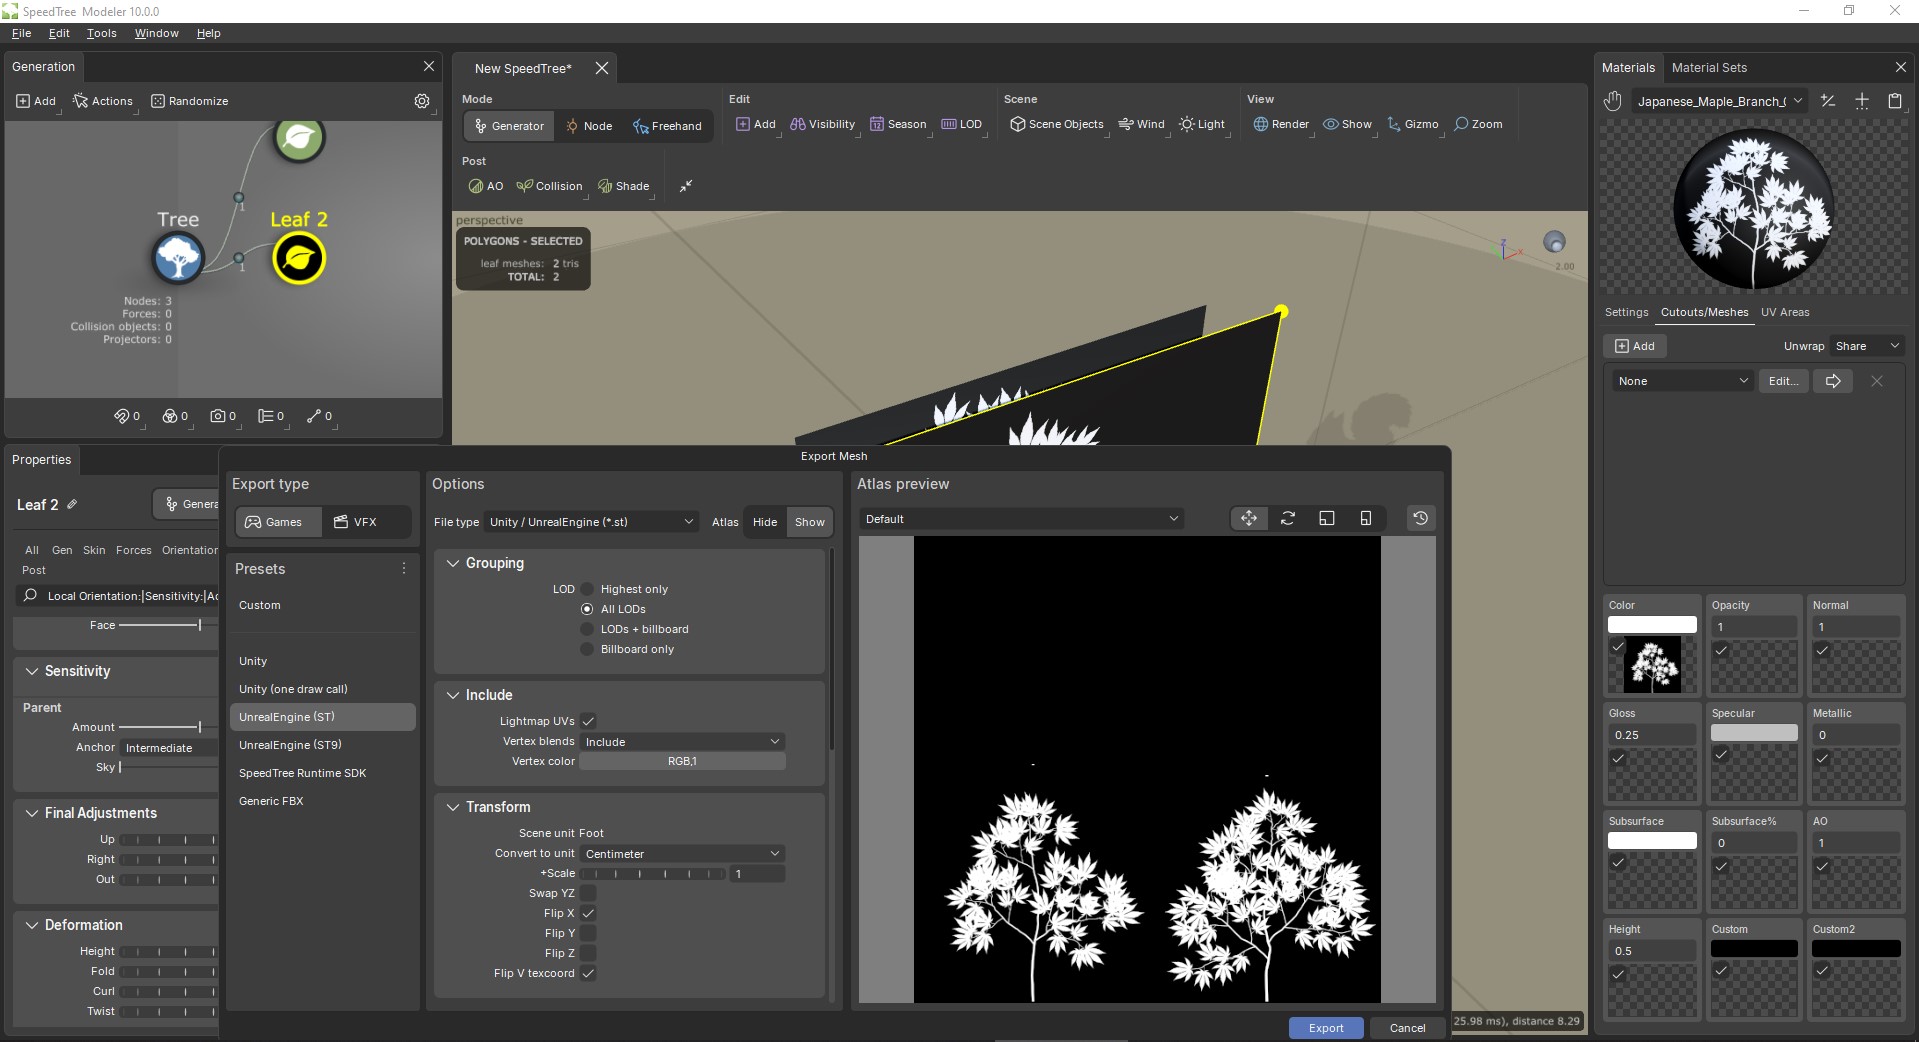1919x1042 pixels.
Task: Open Scene Objects
Action: point(1057,124)
